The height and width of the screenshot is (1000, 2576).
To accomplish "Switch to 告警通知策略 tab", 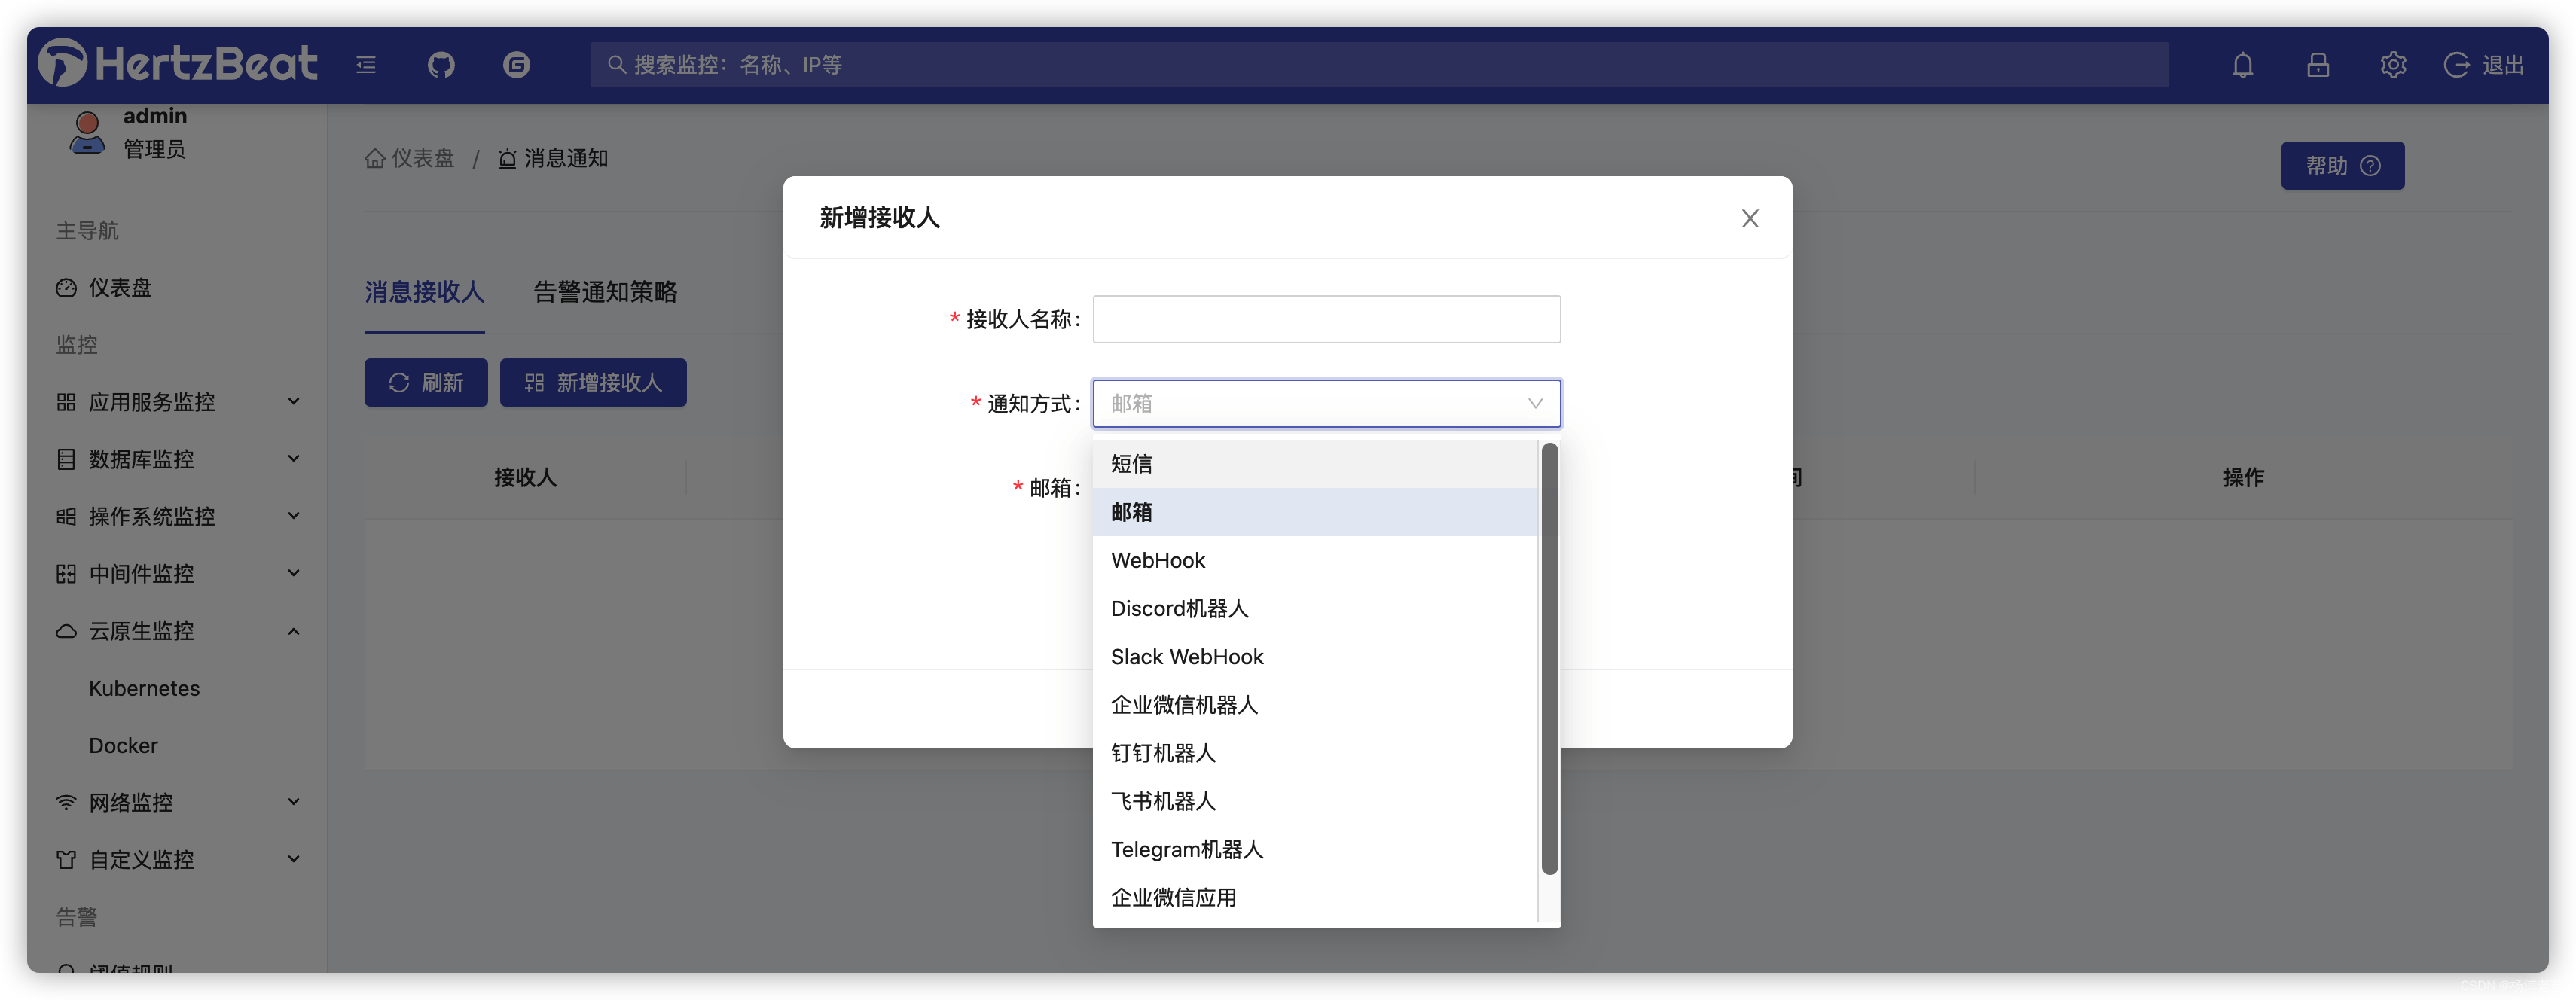I will [x=605, y=292].
